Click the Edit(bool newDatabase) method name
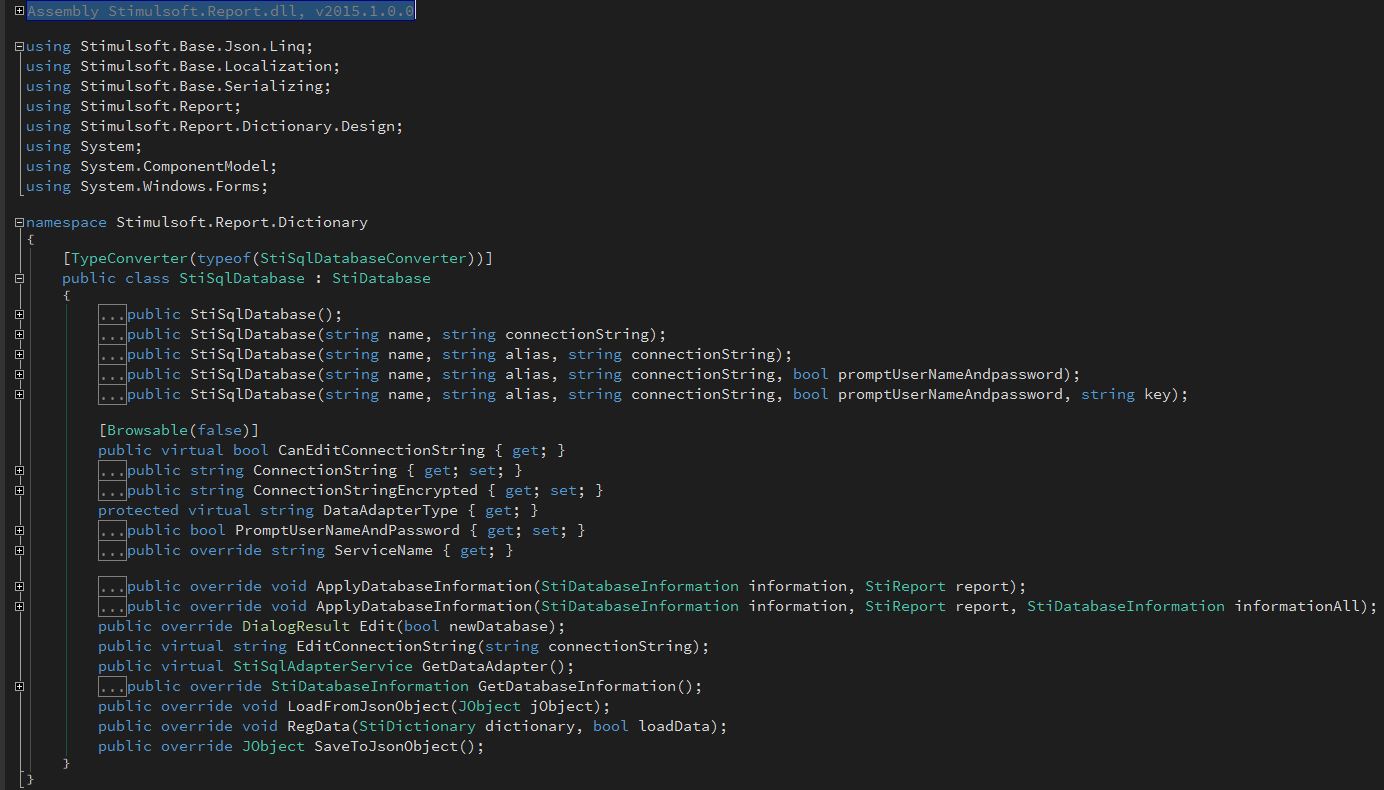The image size is (1384, 790). tap(377, 626)
